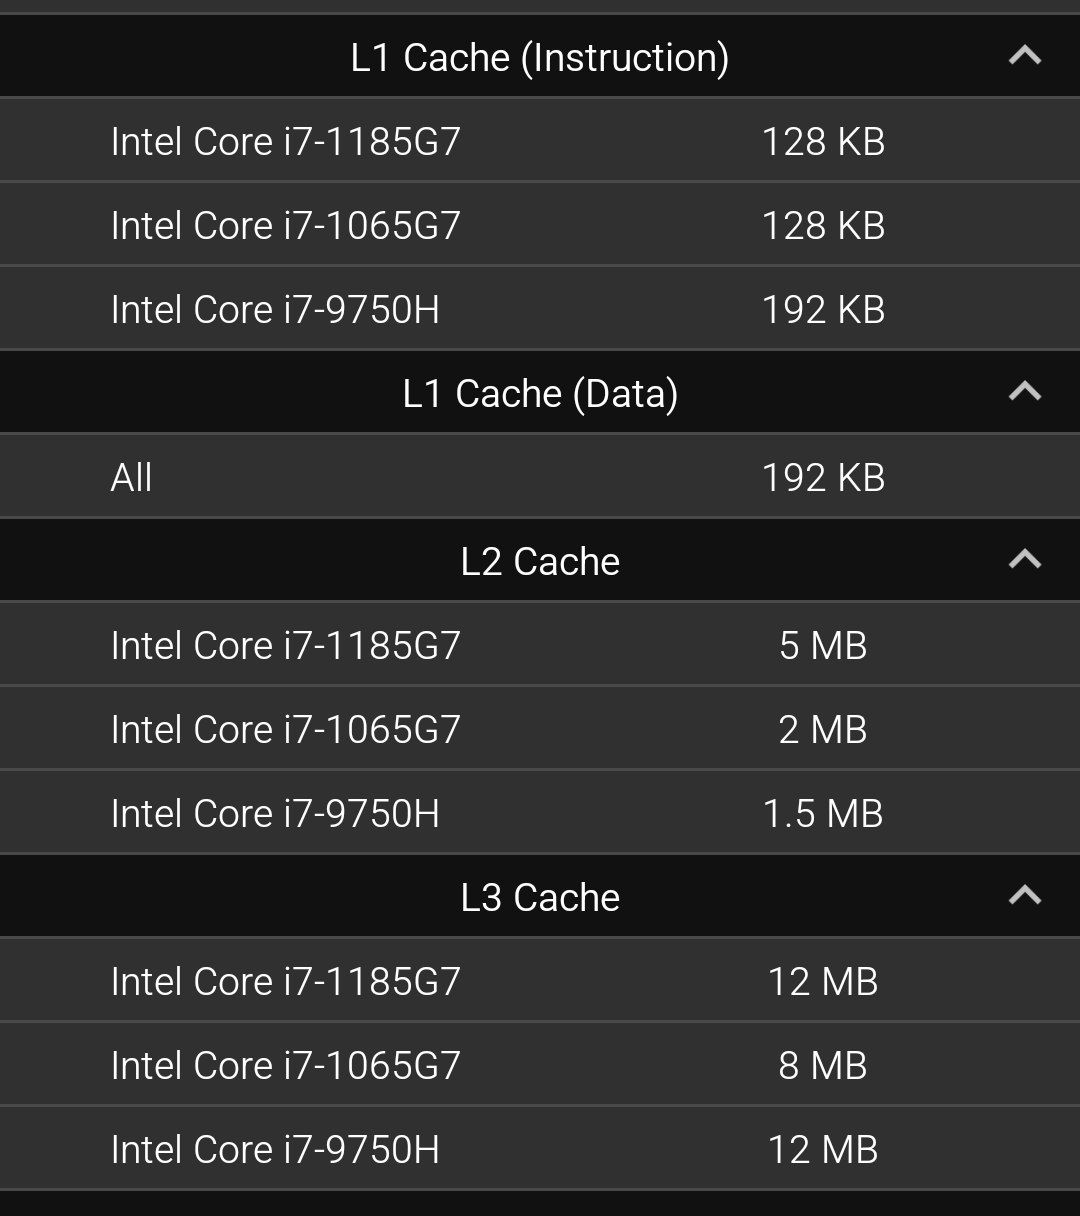Screen dimensions: 1080x1216
Task: Tap the L2 Cache header title
Action: [x=540, y=562]
